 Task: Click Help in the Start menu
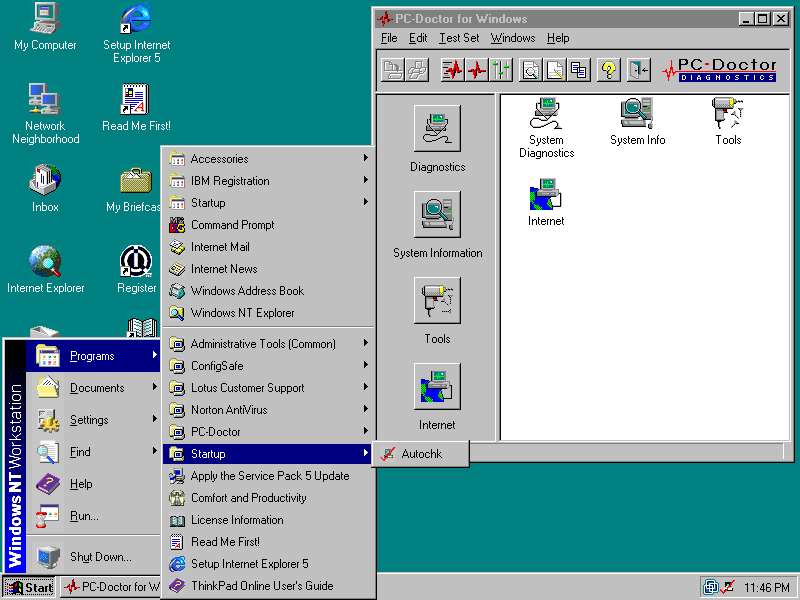pos(93,484)
